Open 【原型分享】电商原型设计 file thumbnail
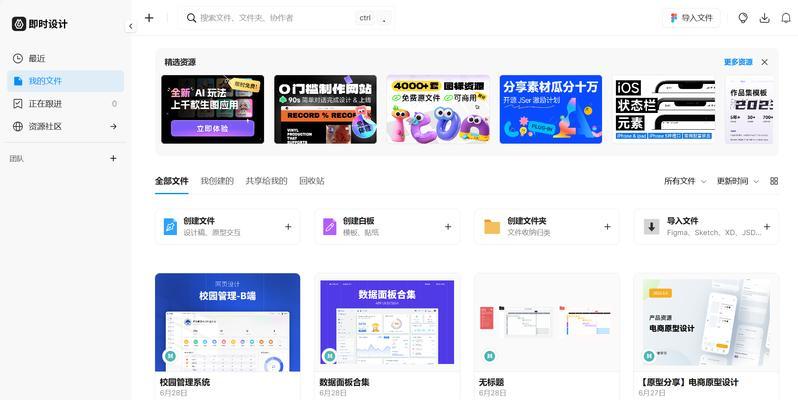Viewport: 798px width, 400px height. 706,322
